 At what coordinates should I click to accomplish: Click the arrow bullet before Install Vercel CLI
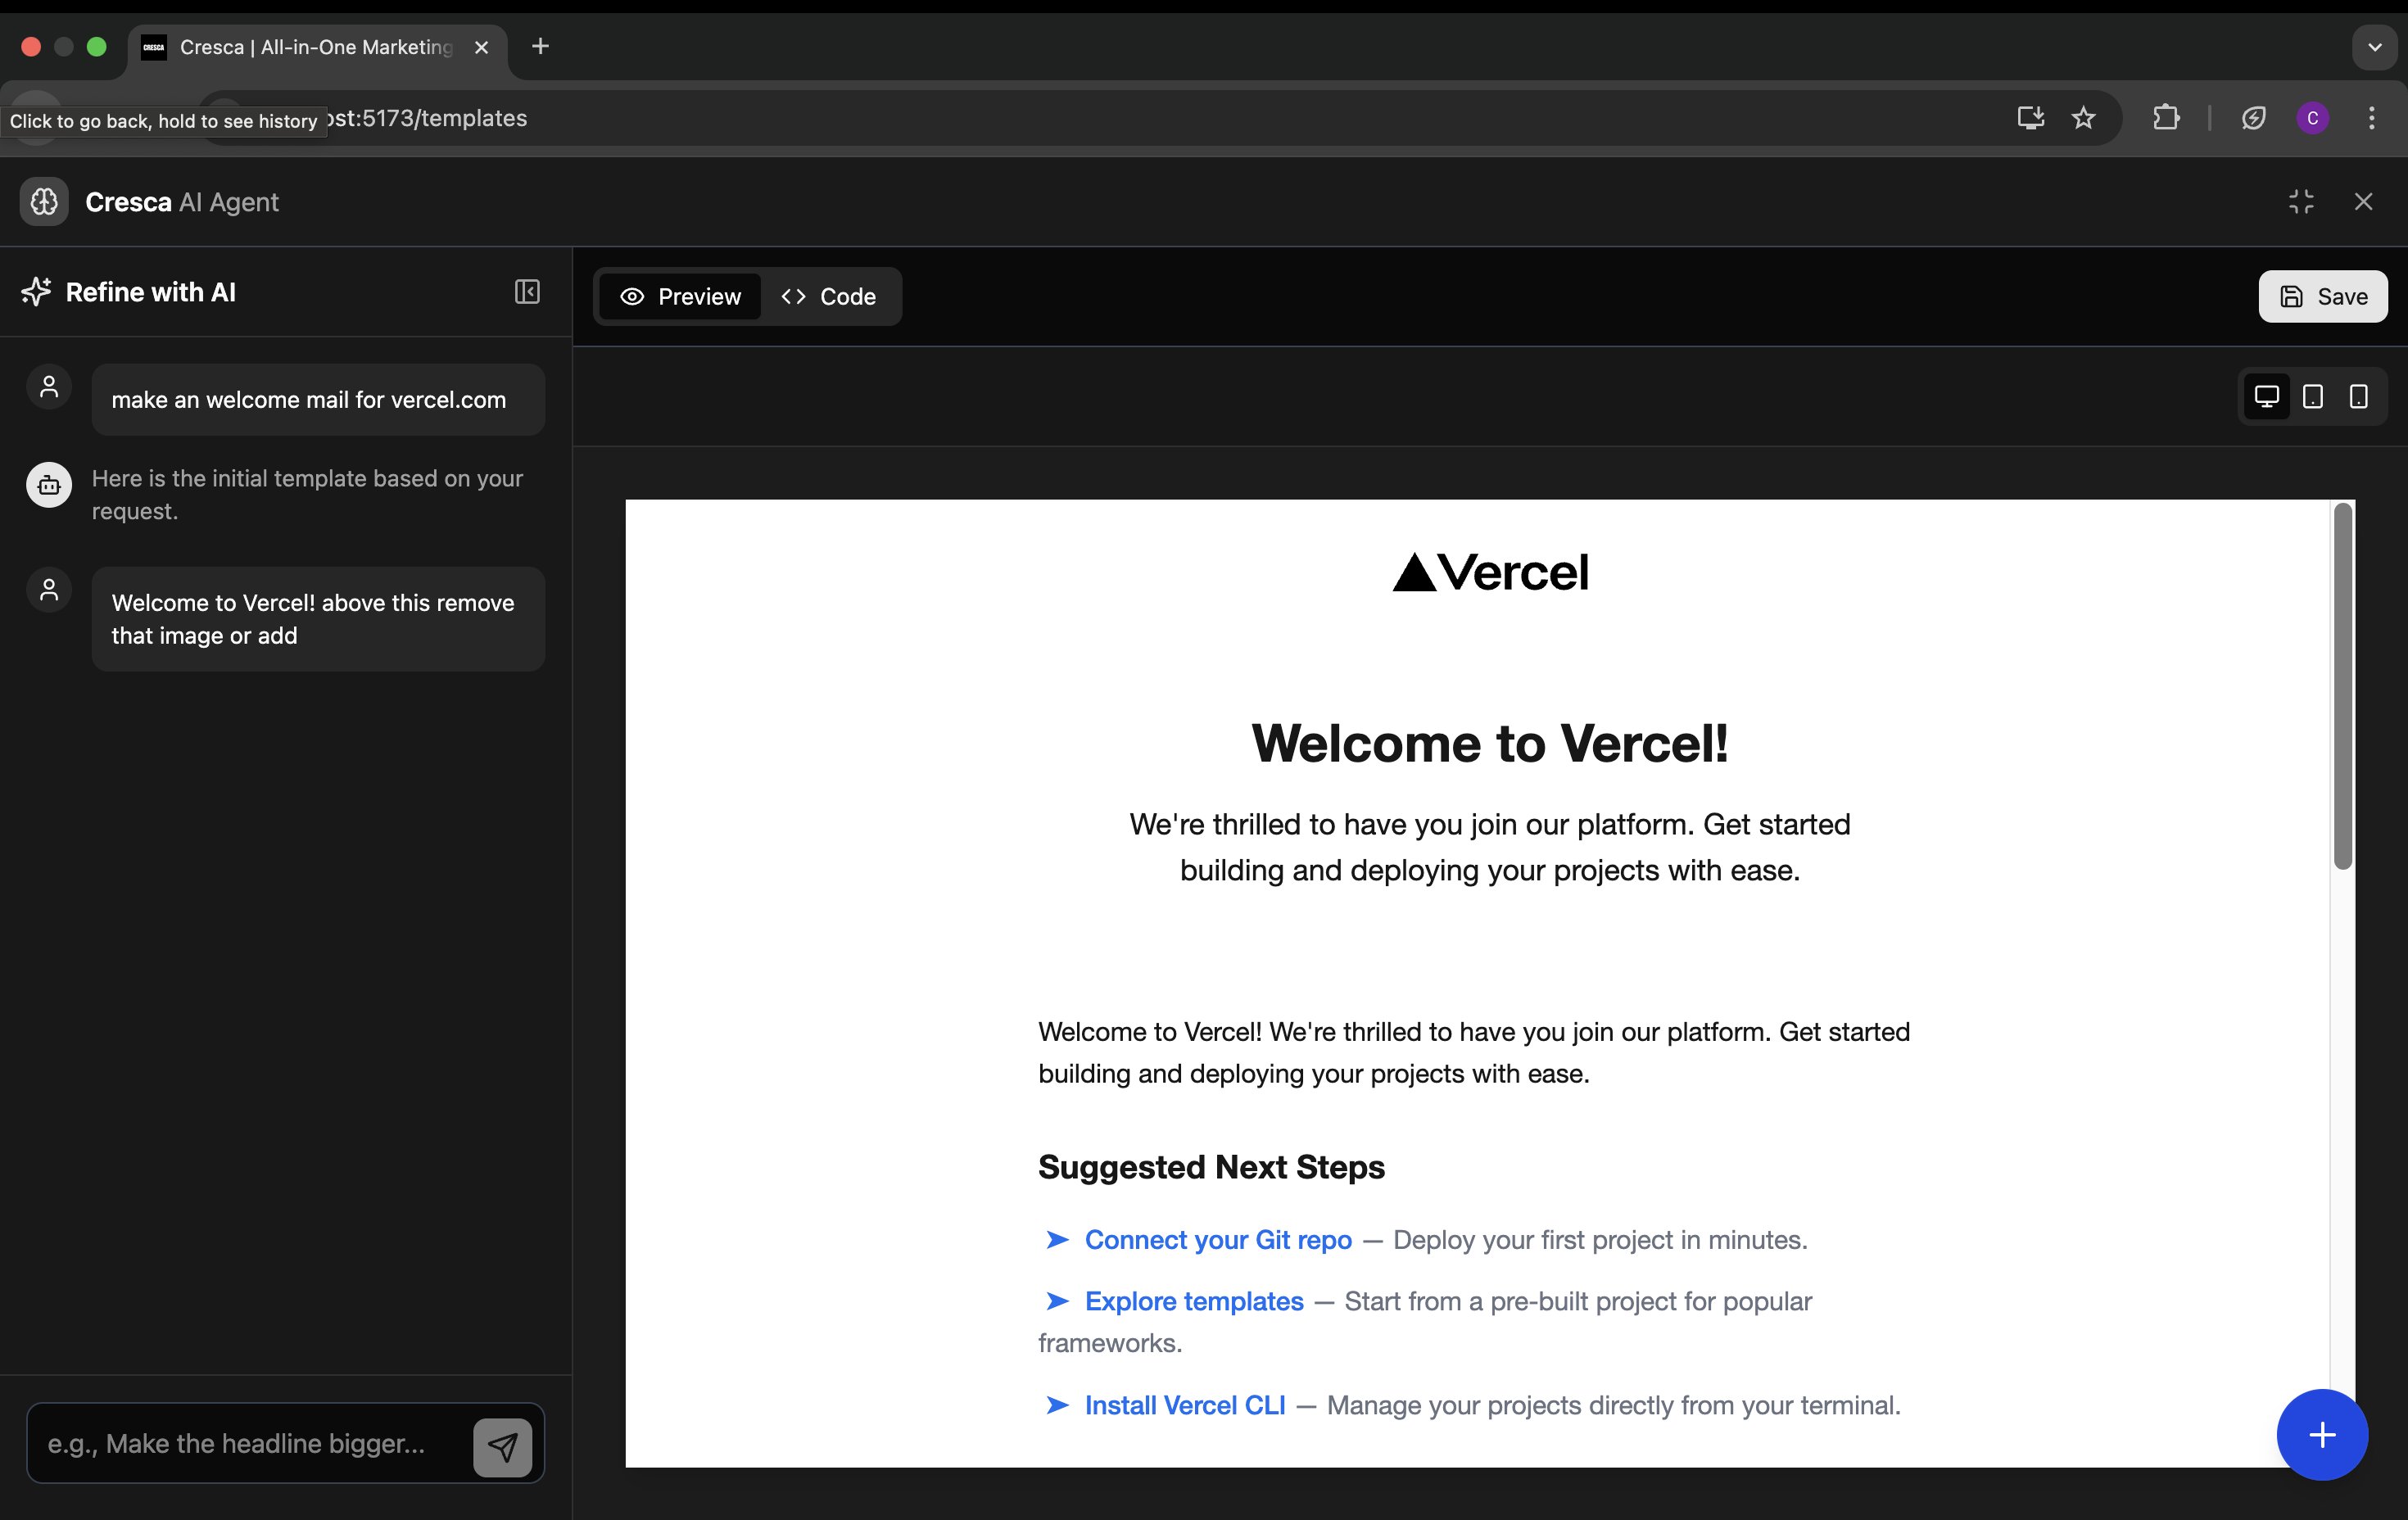coord(1056,1405)
